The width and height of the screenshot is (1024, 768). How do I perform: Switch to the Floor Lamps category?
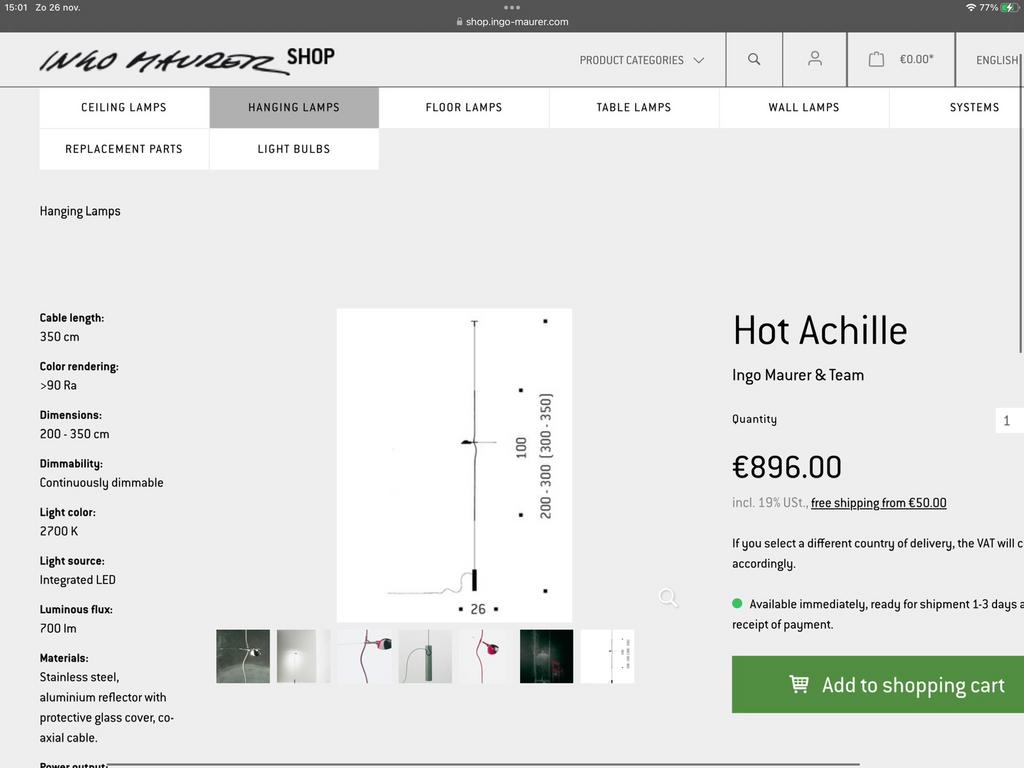[464, 107]
